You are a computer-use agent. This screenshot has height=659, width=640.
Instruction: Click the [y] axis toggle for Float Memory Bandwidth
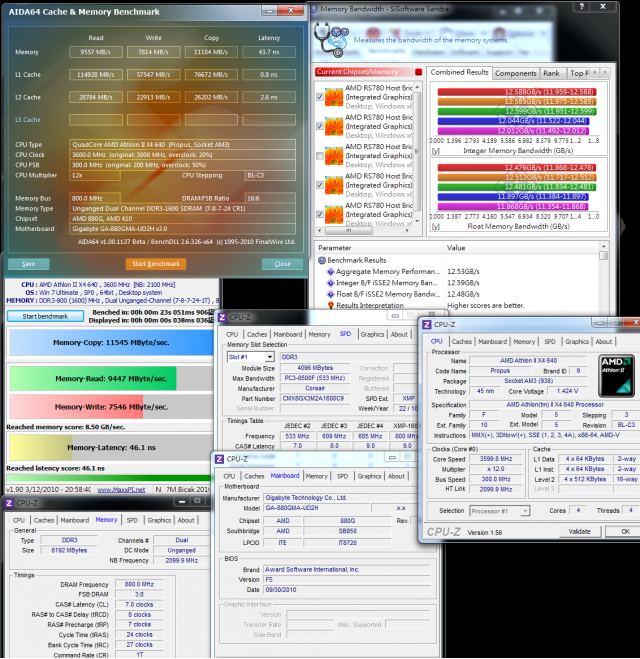coord(435,226)
